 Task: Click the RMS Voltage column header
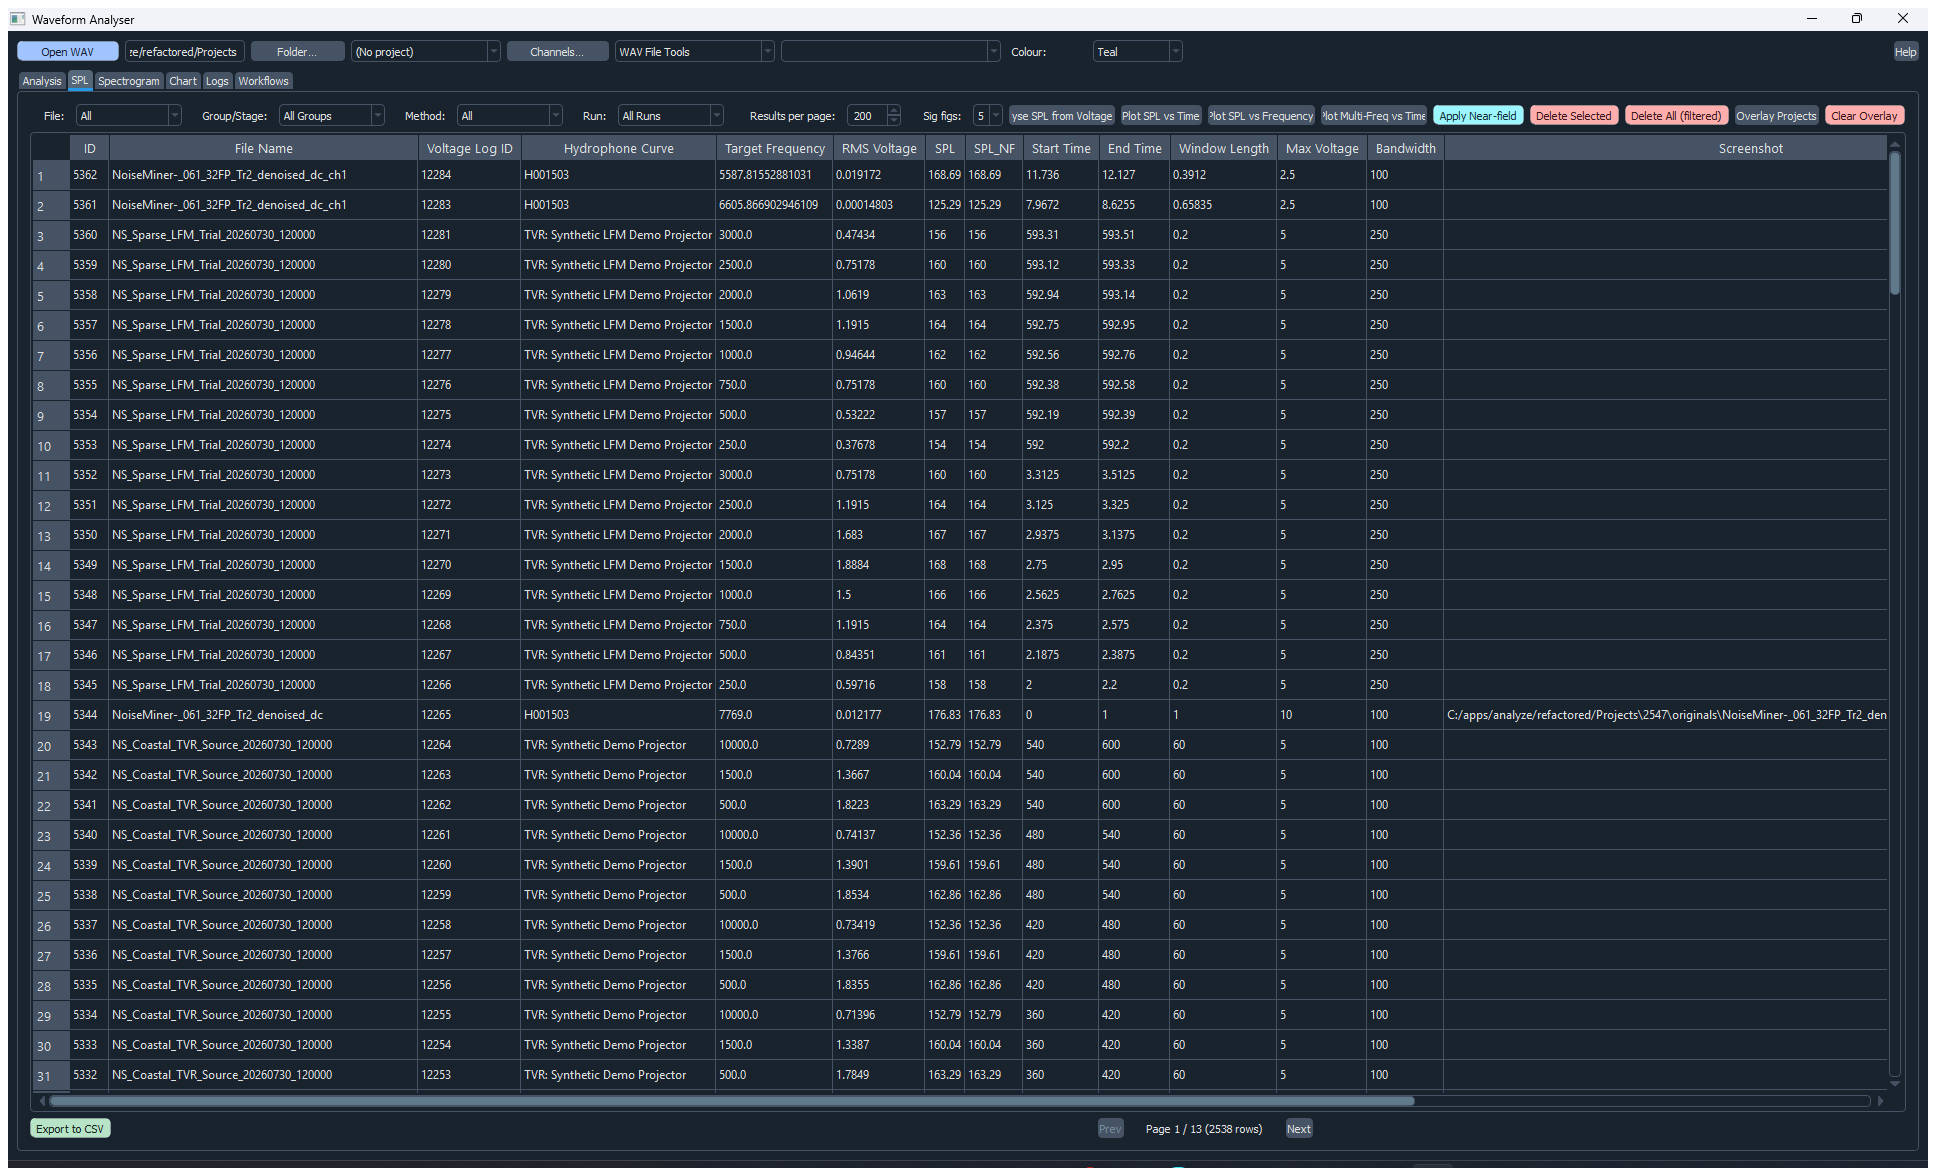(x=878, y=148)
